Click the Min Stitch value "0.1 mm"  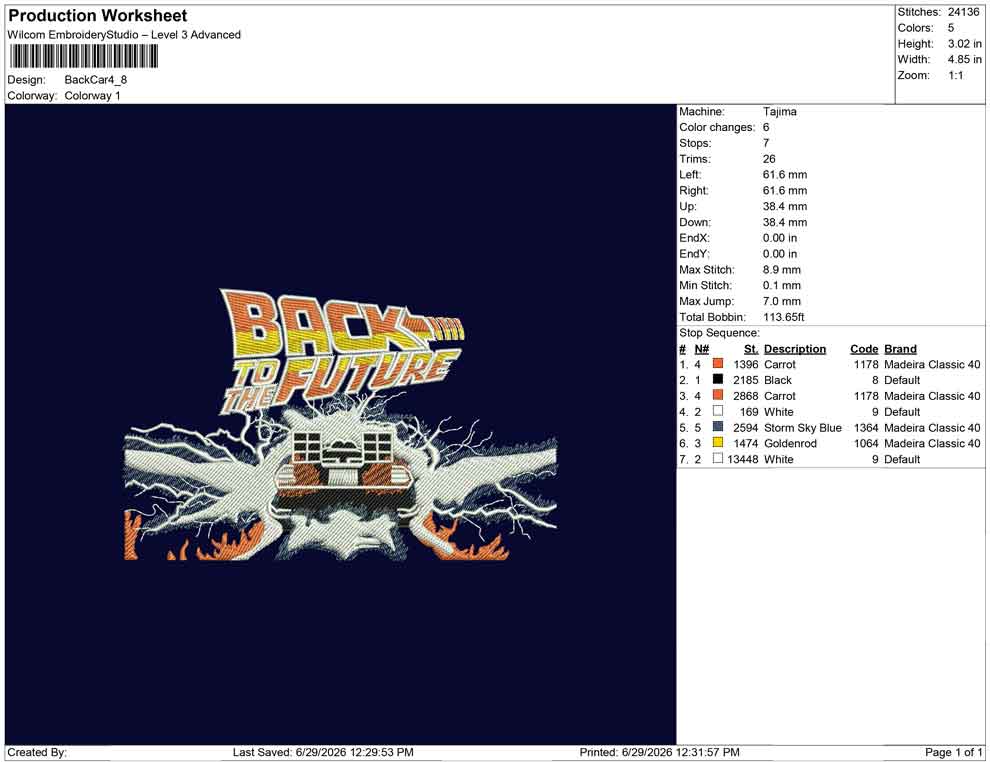[x=782, y=285]
